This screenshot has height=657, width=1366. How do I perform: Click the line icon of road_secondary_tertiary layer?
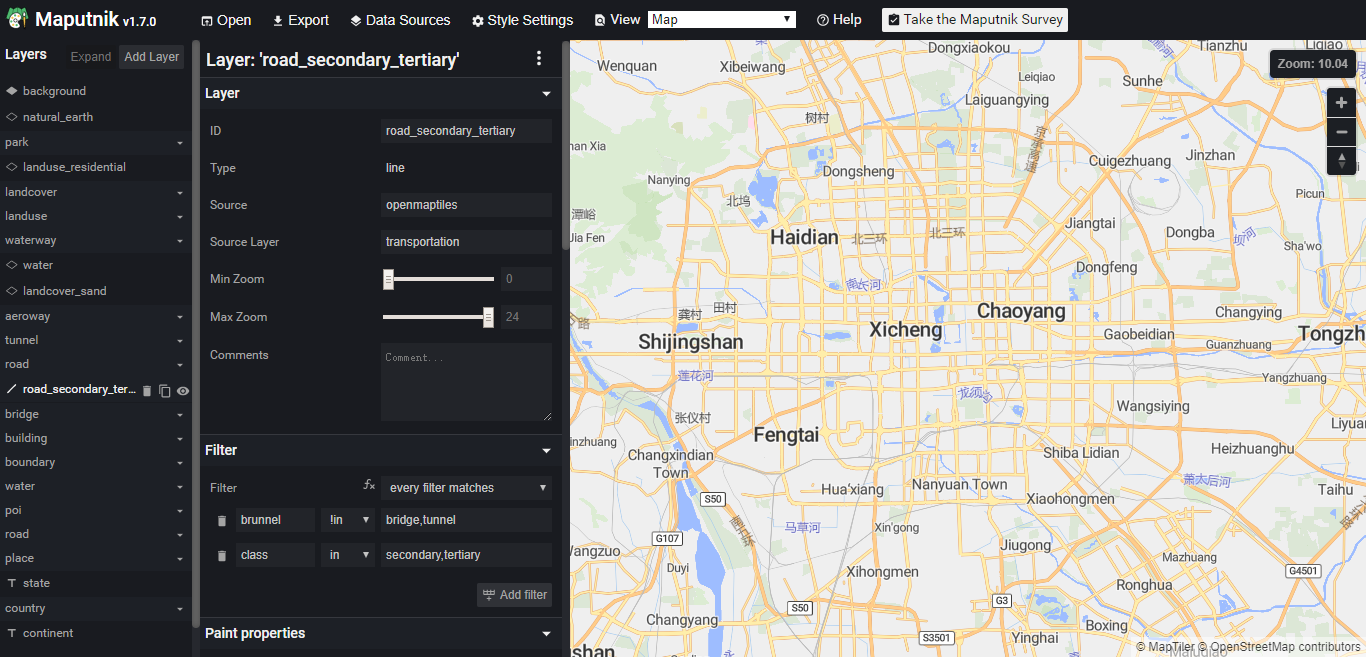click(x=12, y=389)
